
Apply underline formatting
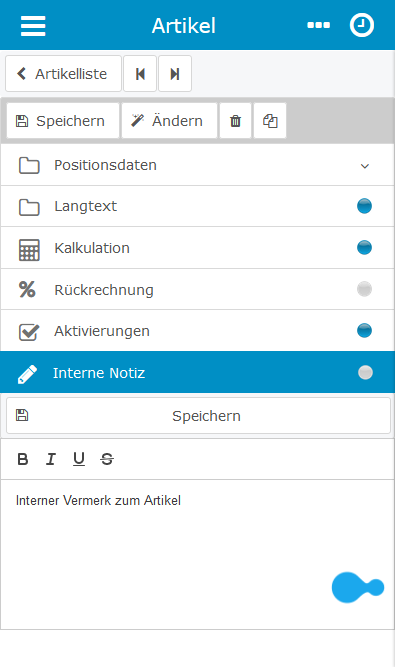click(x=79, y=459)
